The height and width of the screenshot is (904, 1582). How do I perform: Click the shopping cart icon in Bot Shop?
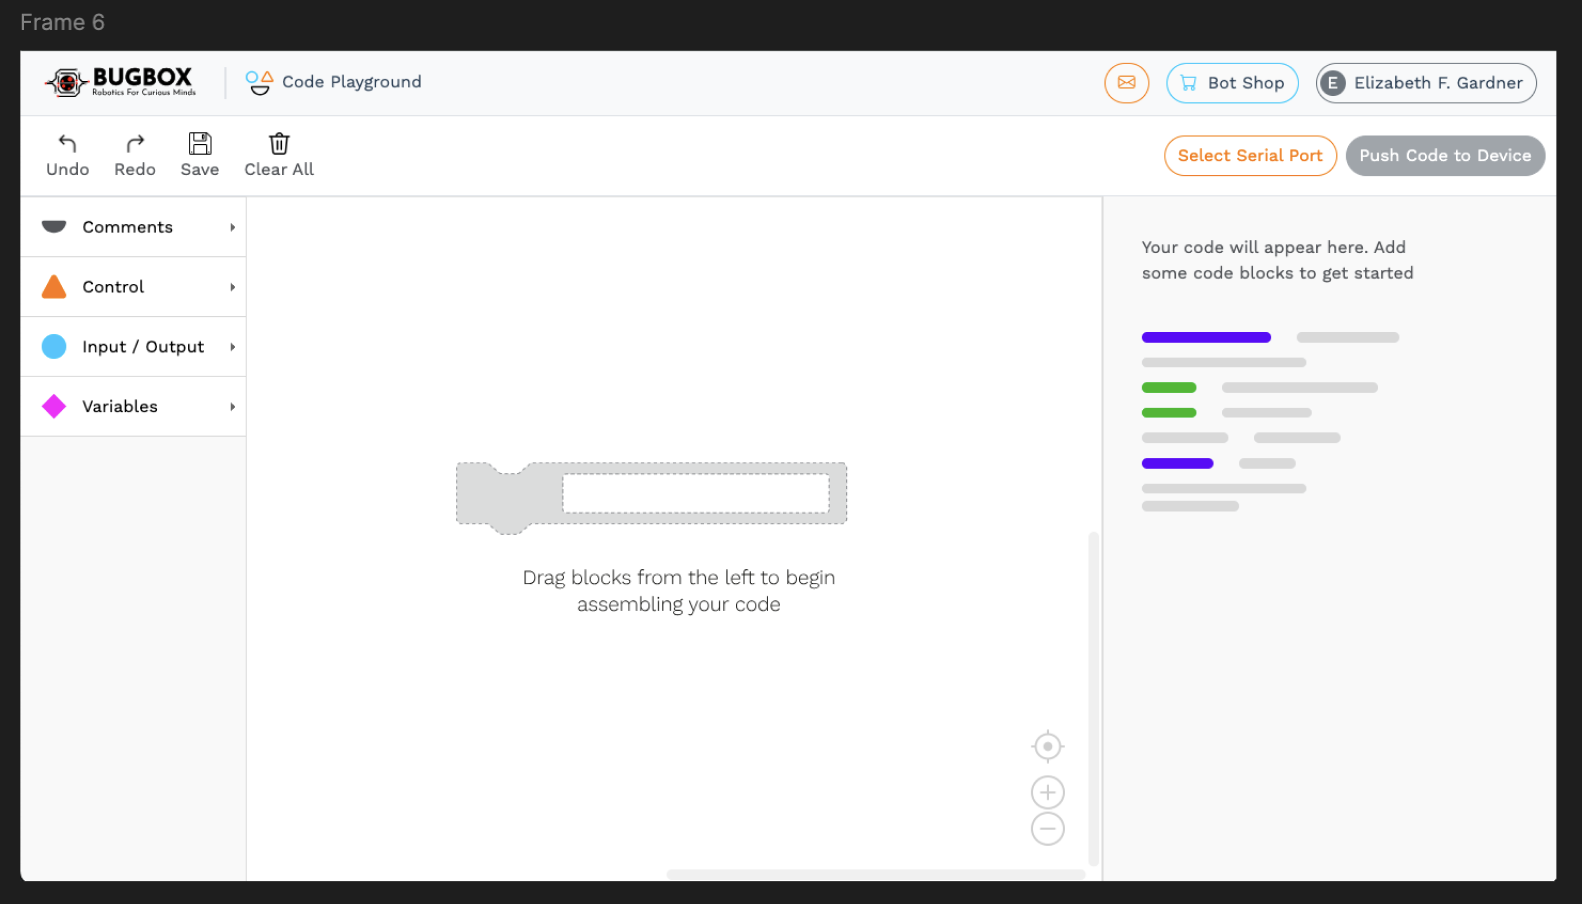[x=1188, y=83]
